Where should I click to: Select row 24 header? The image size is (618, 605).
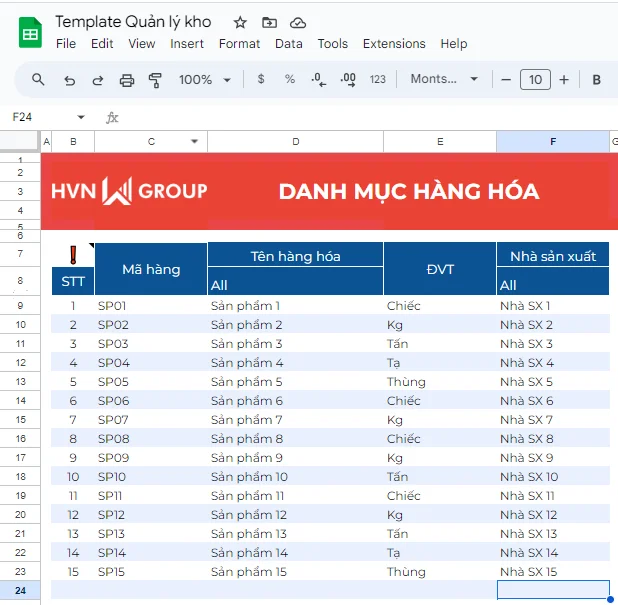coord(20,590)
